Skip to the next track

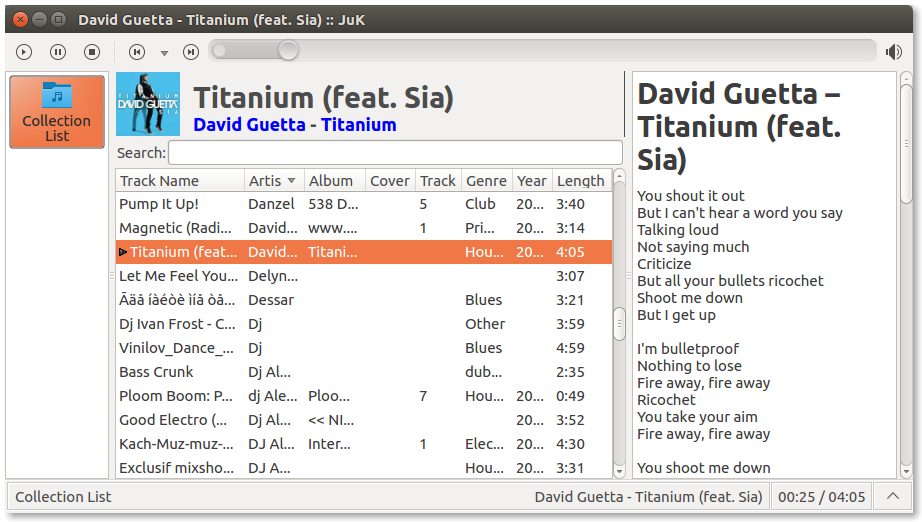(190, 51)
